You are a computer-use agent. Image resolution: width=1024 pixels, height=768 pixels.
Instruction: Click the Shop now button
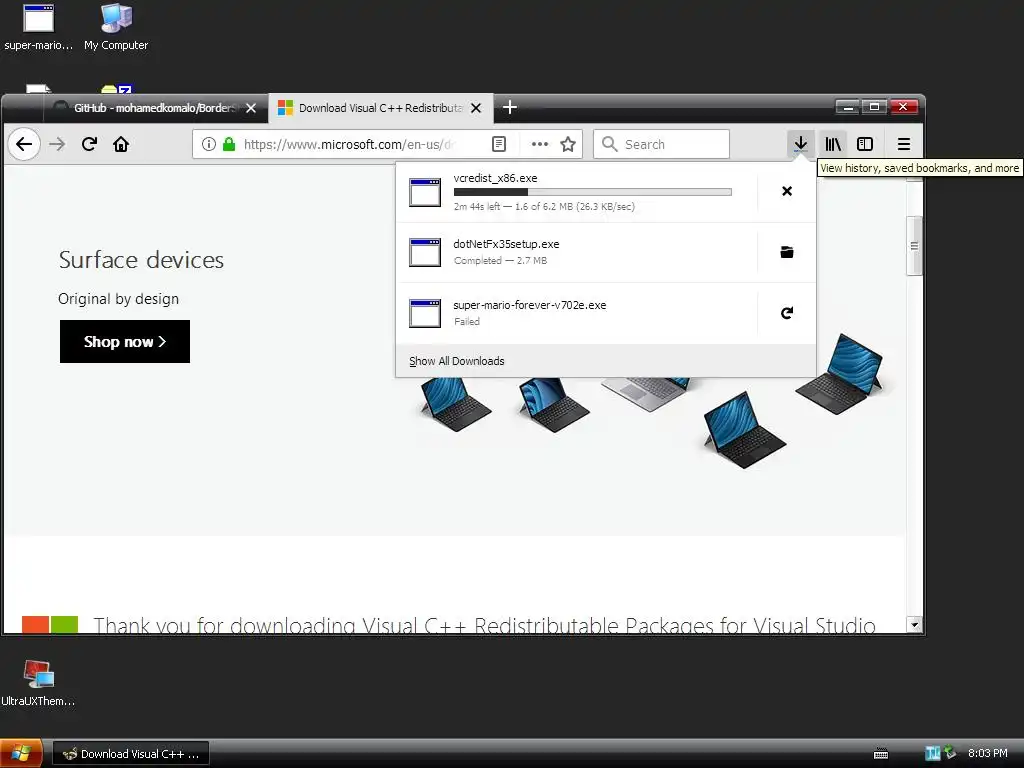(x=125, y=342)
